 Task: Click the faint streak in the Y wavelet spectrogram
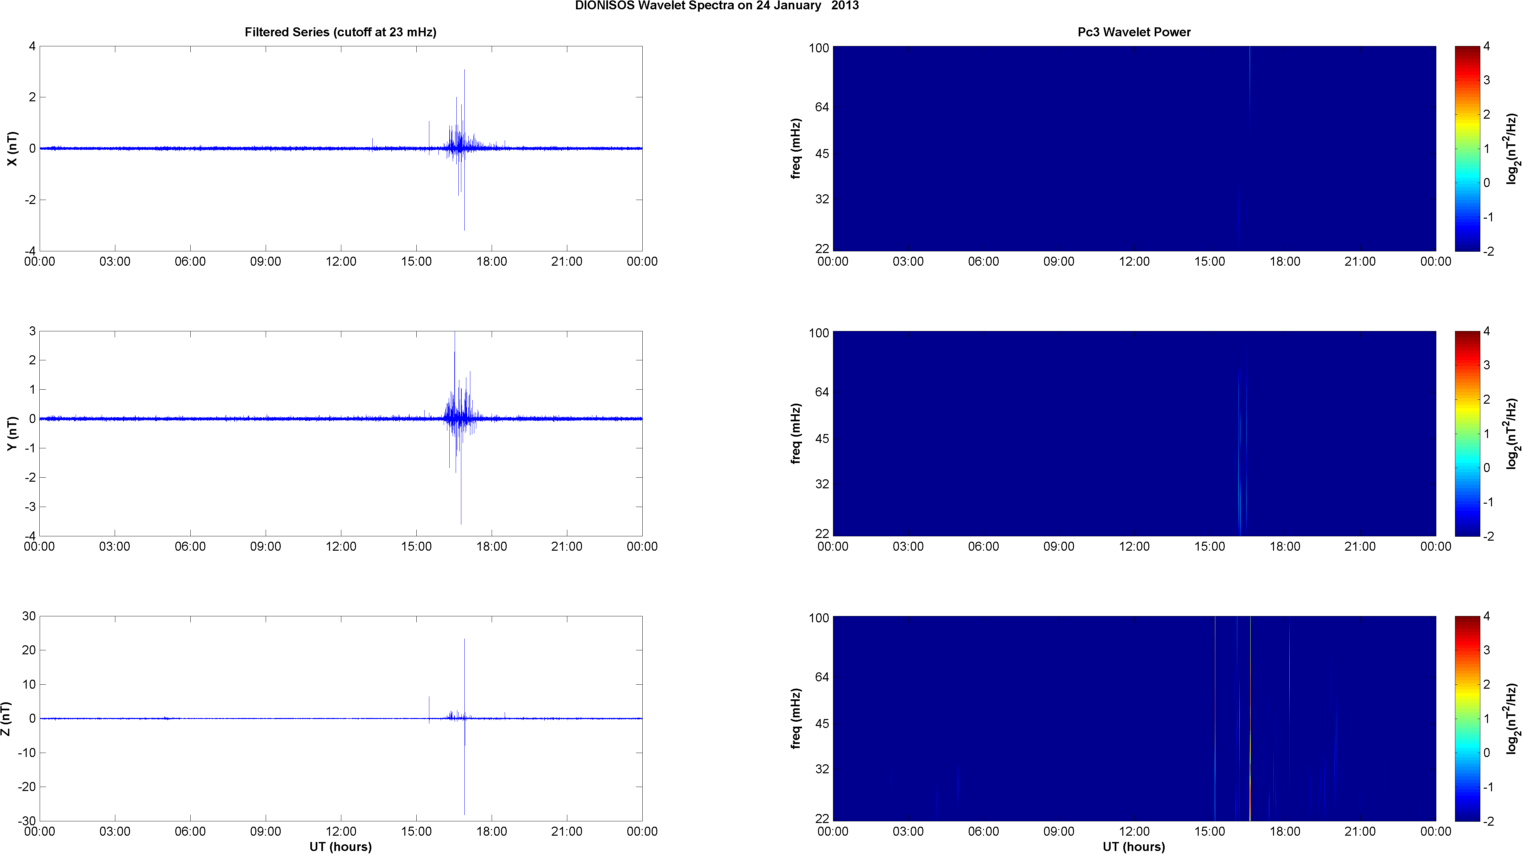[1241, 450]
